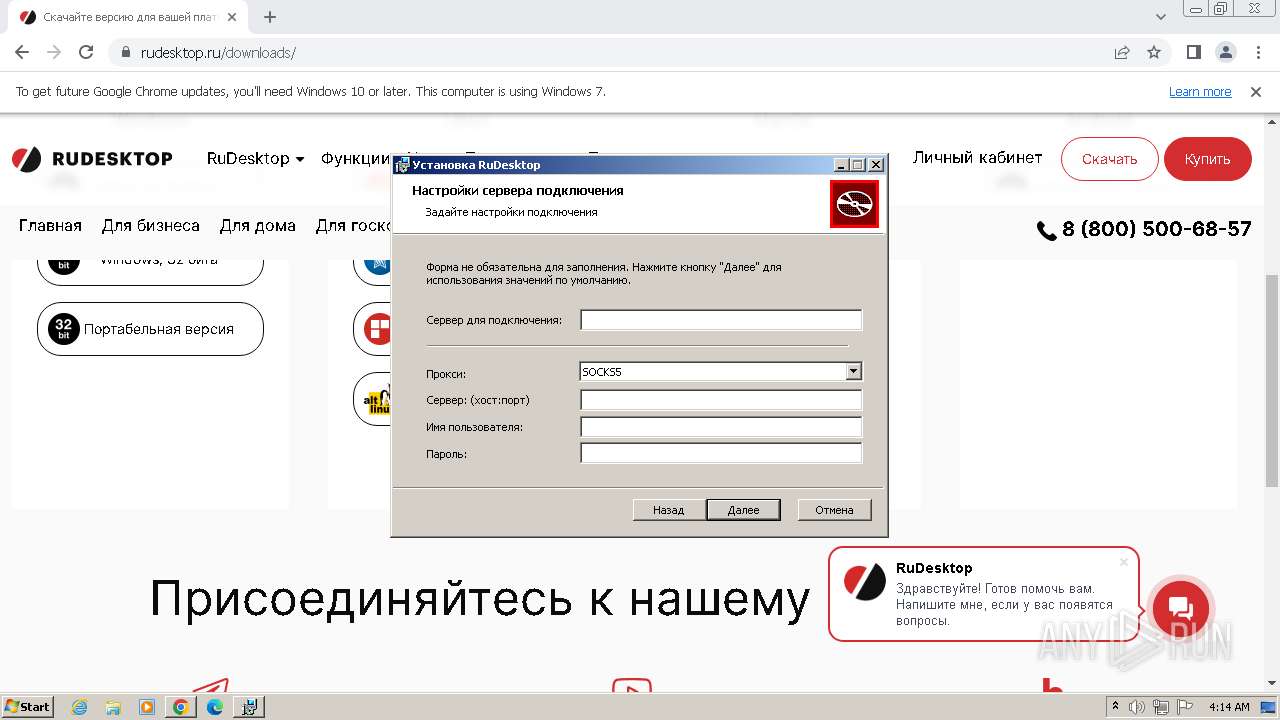Viewport: 1280px width, 720px height.
Task: Bookmark this page with the star icon
Action: (1154, 52)
